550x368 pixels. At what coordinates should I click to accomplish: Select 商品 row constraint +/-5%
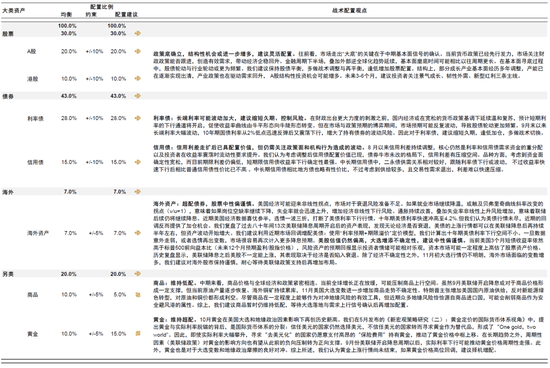[96, 295]
